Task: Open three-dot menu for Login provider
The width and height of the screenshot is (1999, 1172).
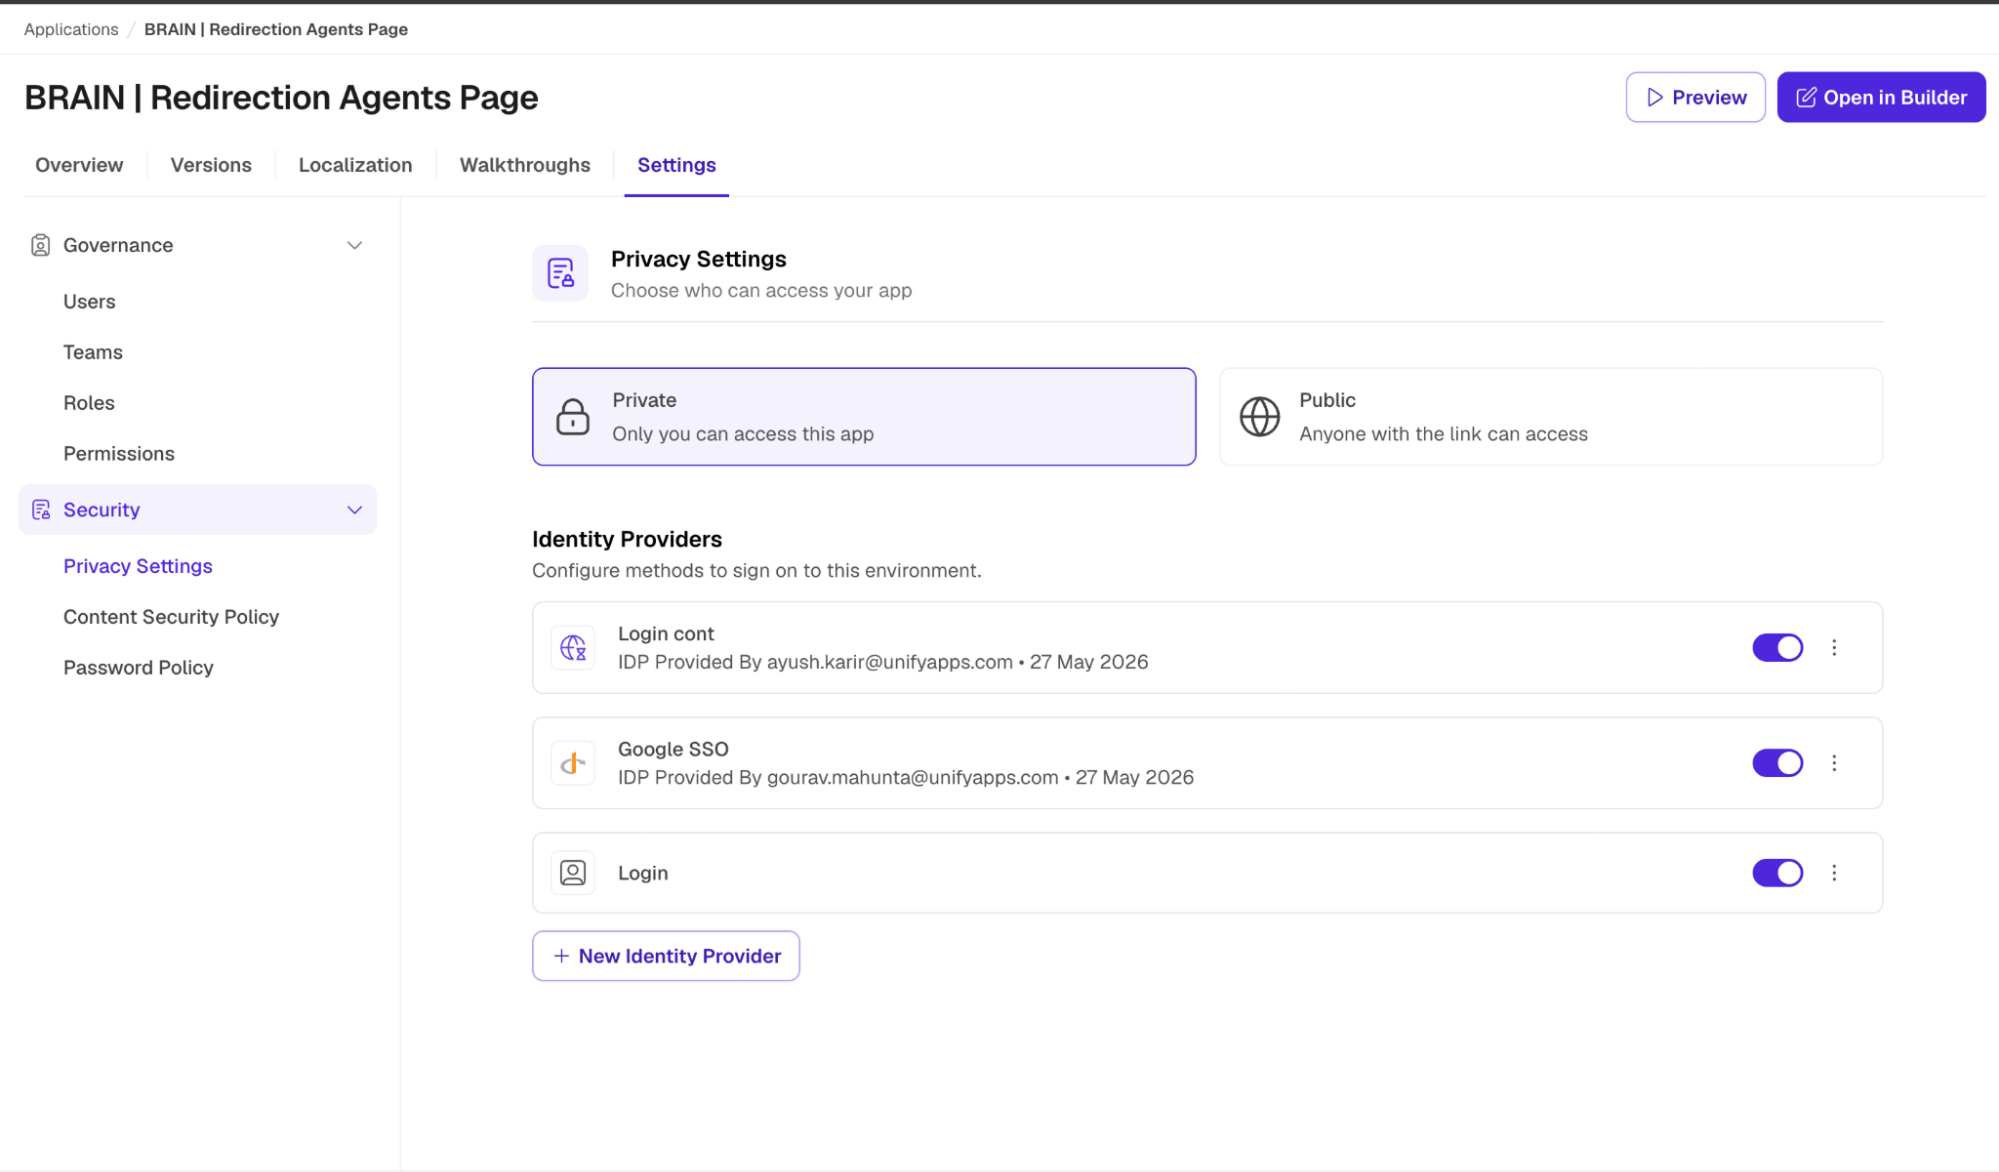Action: click(x=1834, y=873)
